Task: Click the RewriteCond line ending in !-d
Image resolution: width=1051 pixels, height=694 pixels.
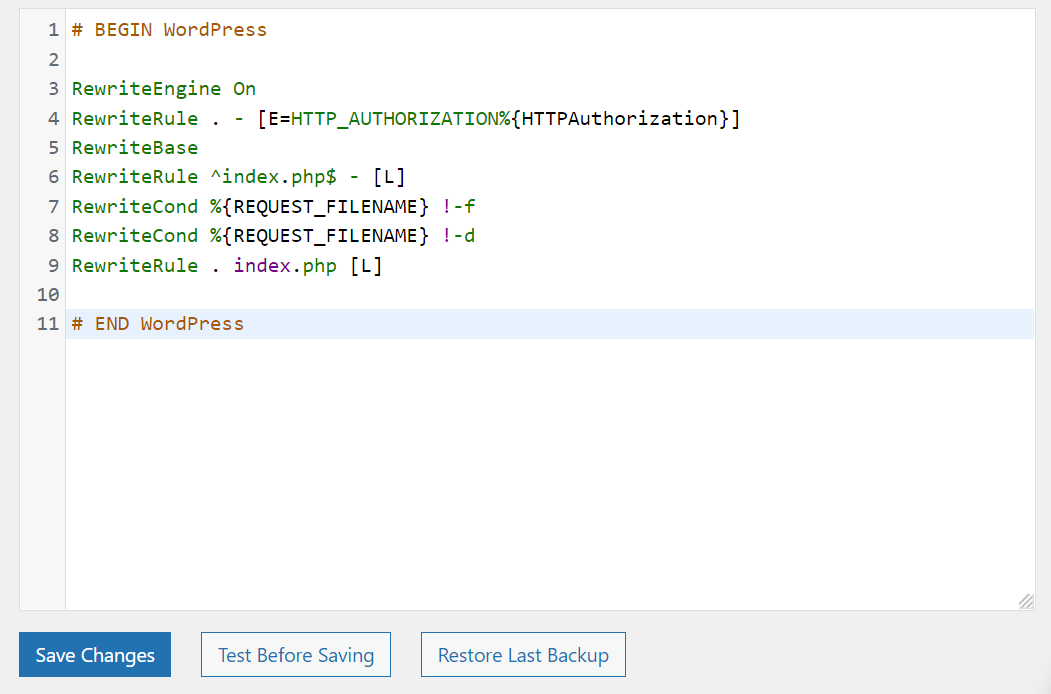Action: click(x=273, y=236)
